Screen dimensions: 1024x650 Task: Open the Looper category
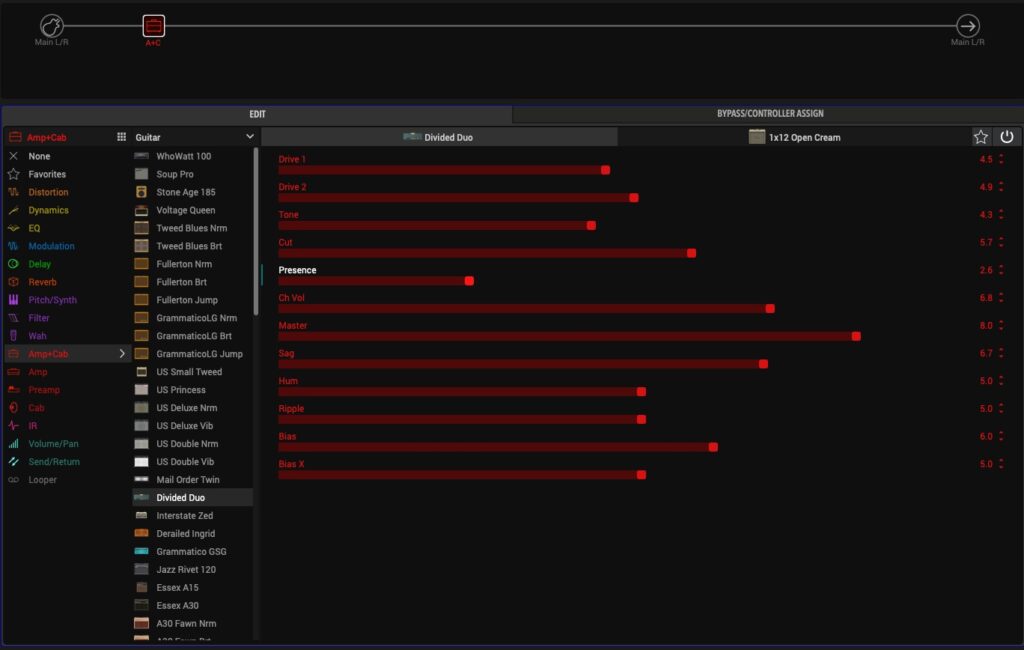click(x=42, y=480)
